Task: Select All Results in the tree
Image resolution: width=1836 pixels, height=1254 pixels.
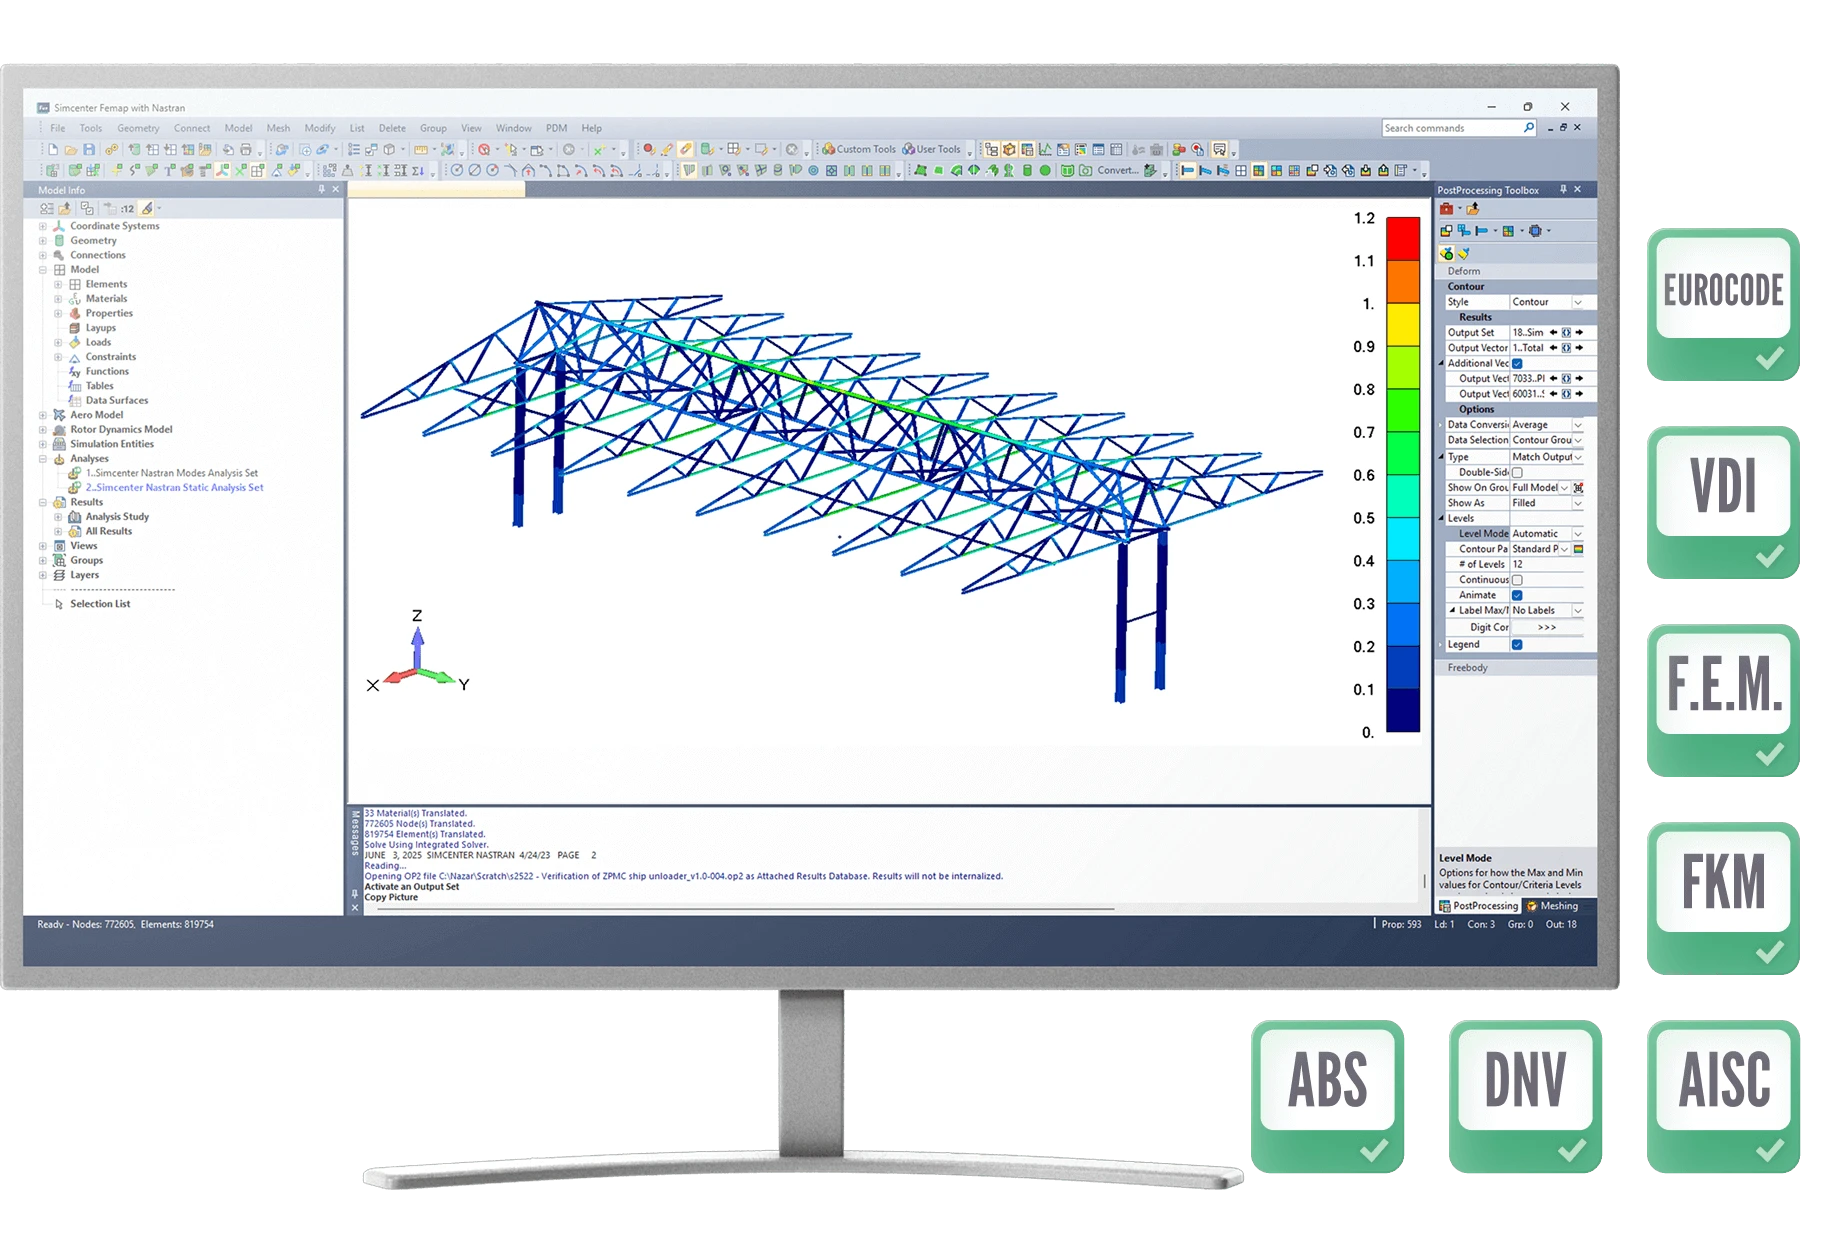Action: [108, 531]
